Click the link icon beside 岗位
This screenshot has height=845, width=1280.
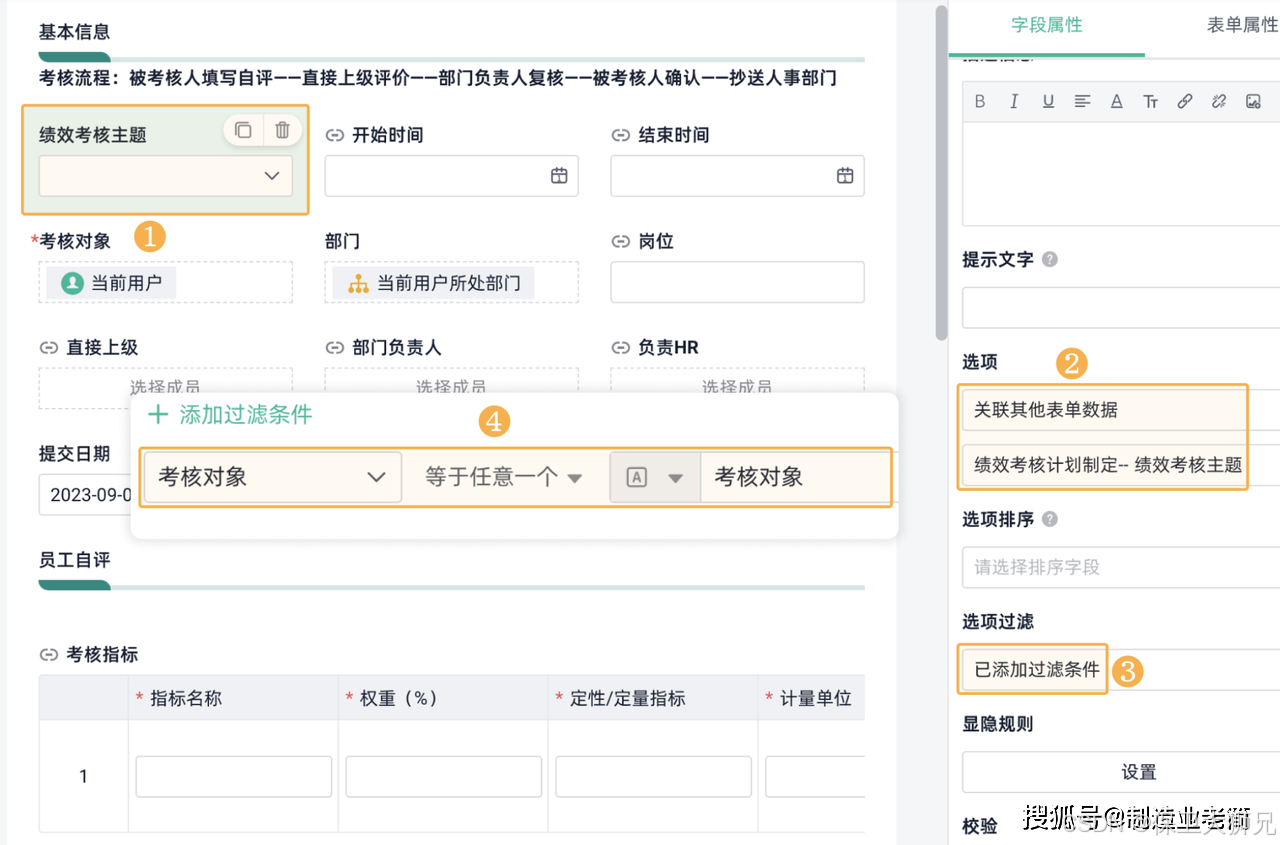621,242
